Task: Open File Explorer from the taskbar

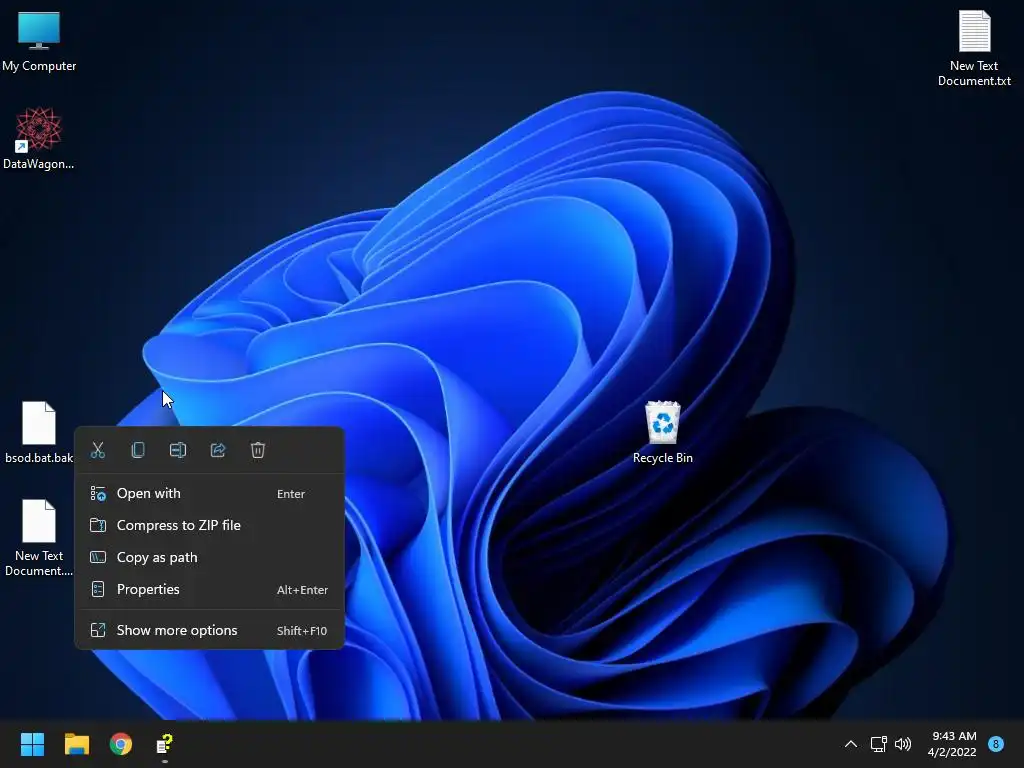Action: point(76,744)
